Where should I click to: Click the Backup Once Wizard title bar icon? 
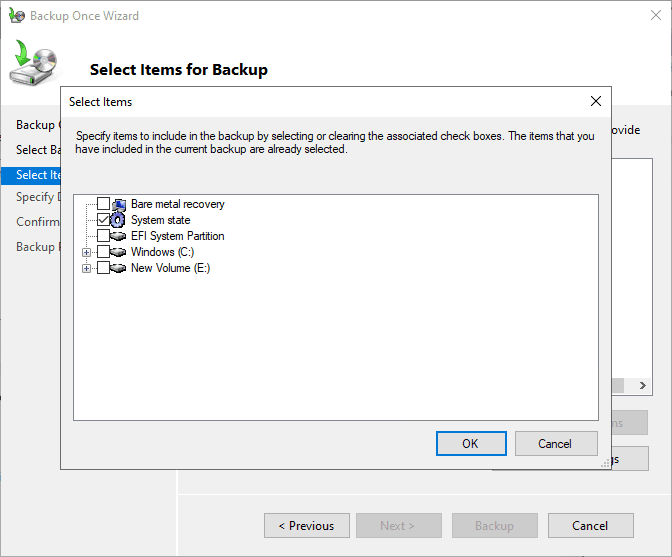click(15, 16)
